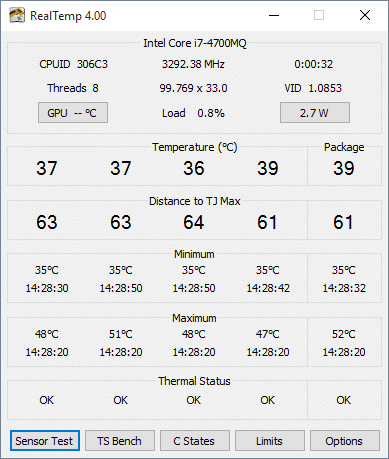Viewport: 389px width, 459px height.
Task: Open the TS Bench benchmark
Action: coord(120,441)
